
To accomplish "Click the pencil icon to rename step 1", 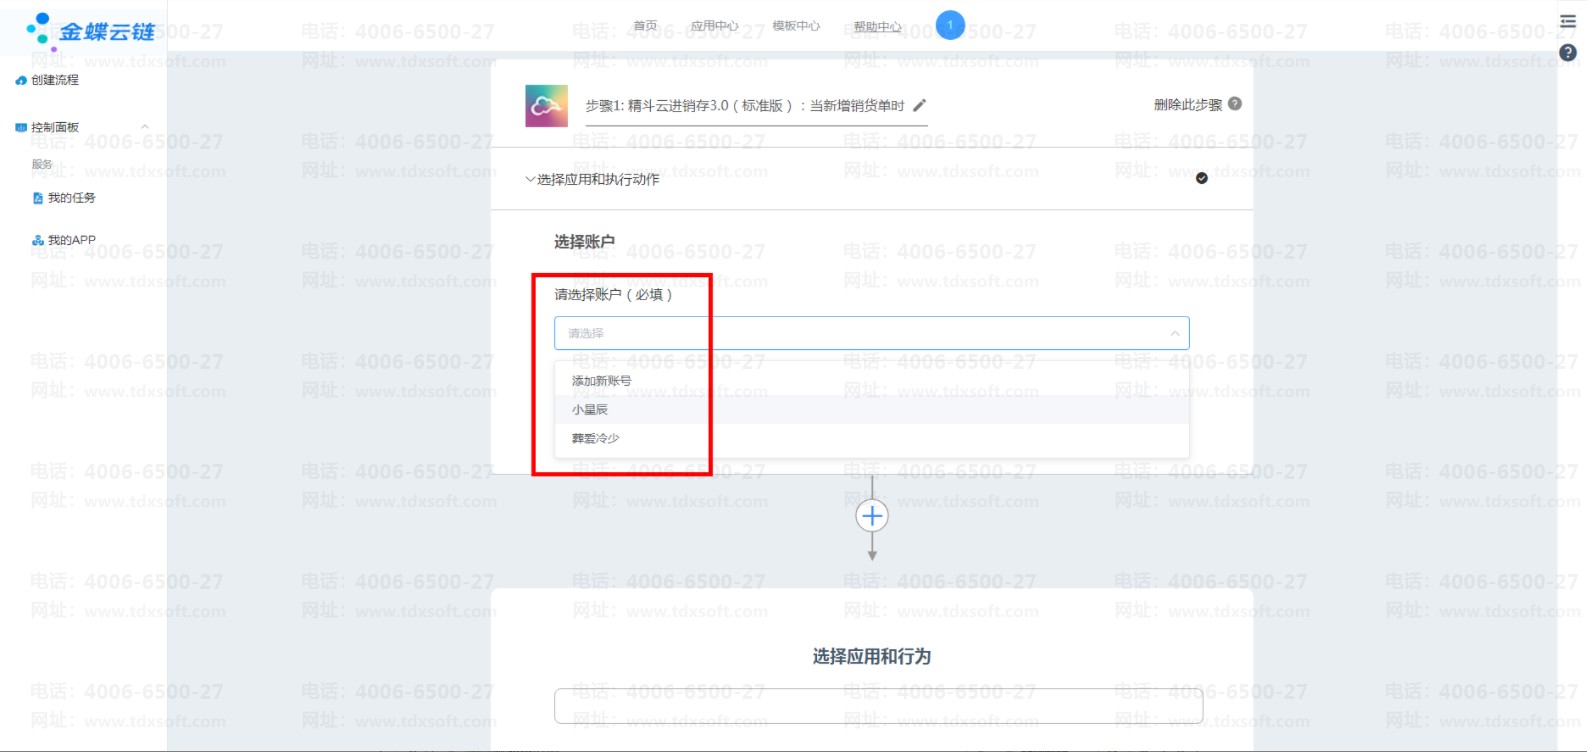I will pos(920,105).
